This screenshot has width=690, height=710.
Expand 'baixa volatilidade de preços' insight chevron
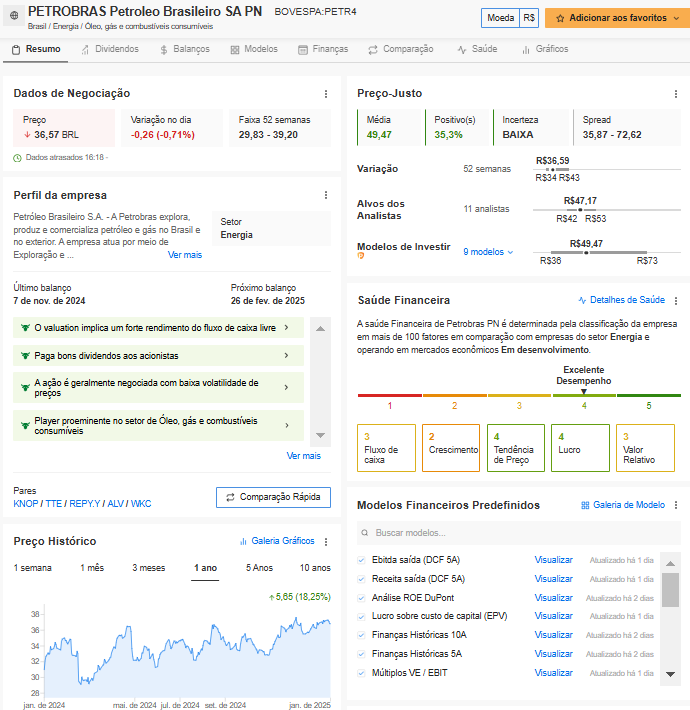coord(286,387)
